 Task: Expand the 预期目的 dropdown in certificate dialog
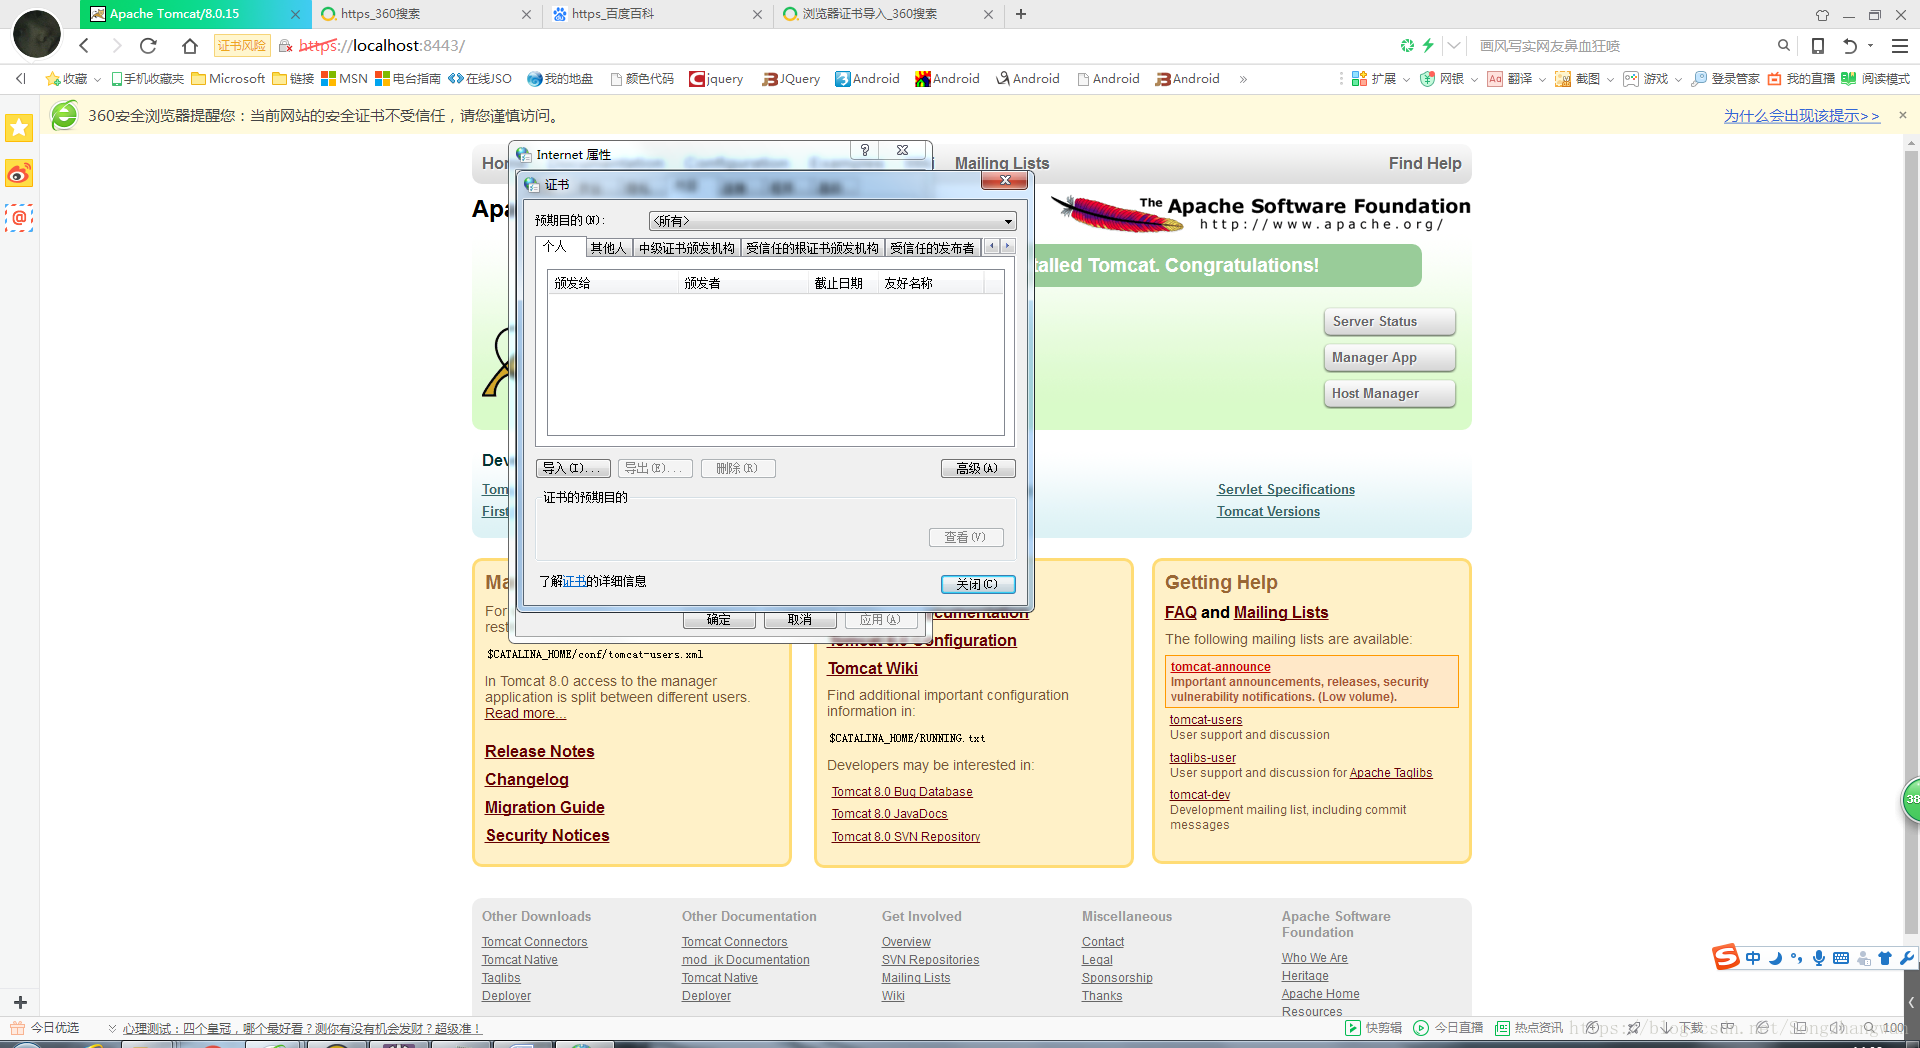tap(1008, 221)
